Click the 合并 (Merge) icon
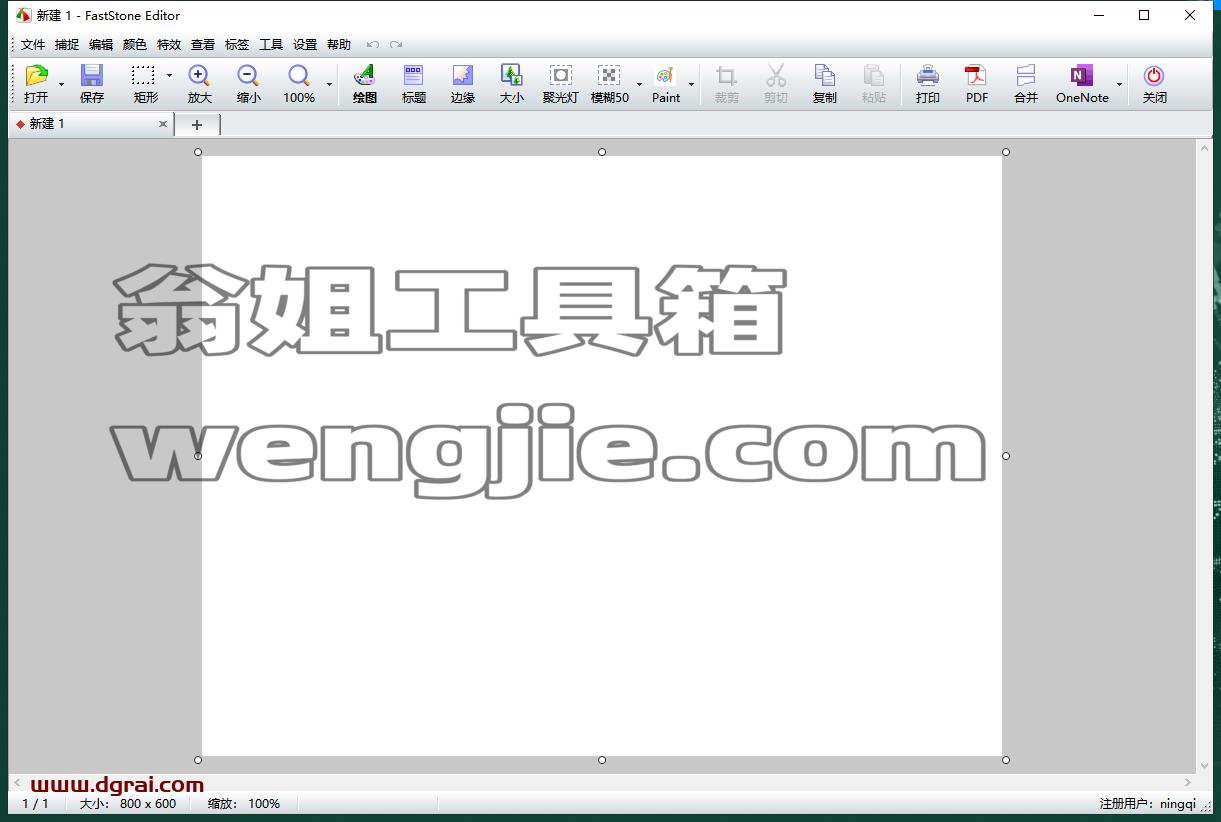Viewport: 1221px width, 822px height. [1026, 84]
